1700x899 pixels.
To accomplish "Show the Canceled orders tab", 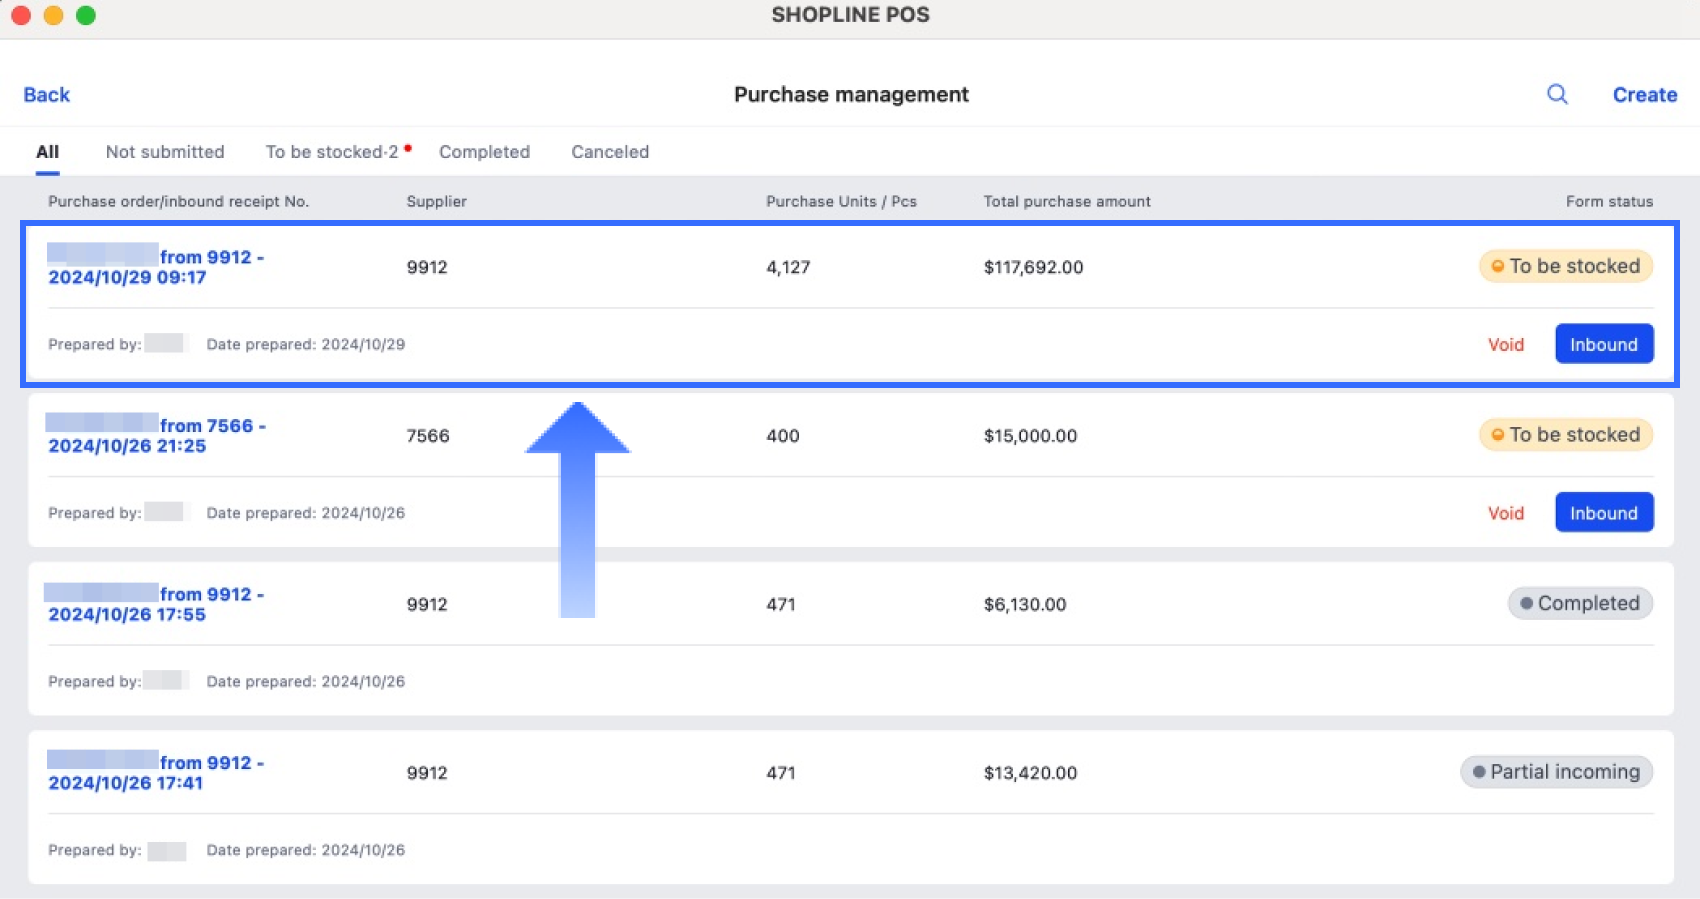I will (610, 152).
